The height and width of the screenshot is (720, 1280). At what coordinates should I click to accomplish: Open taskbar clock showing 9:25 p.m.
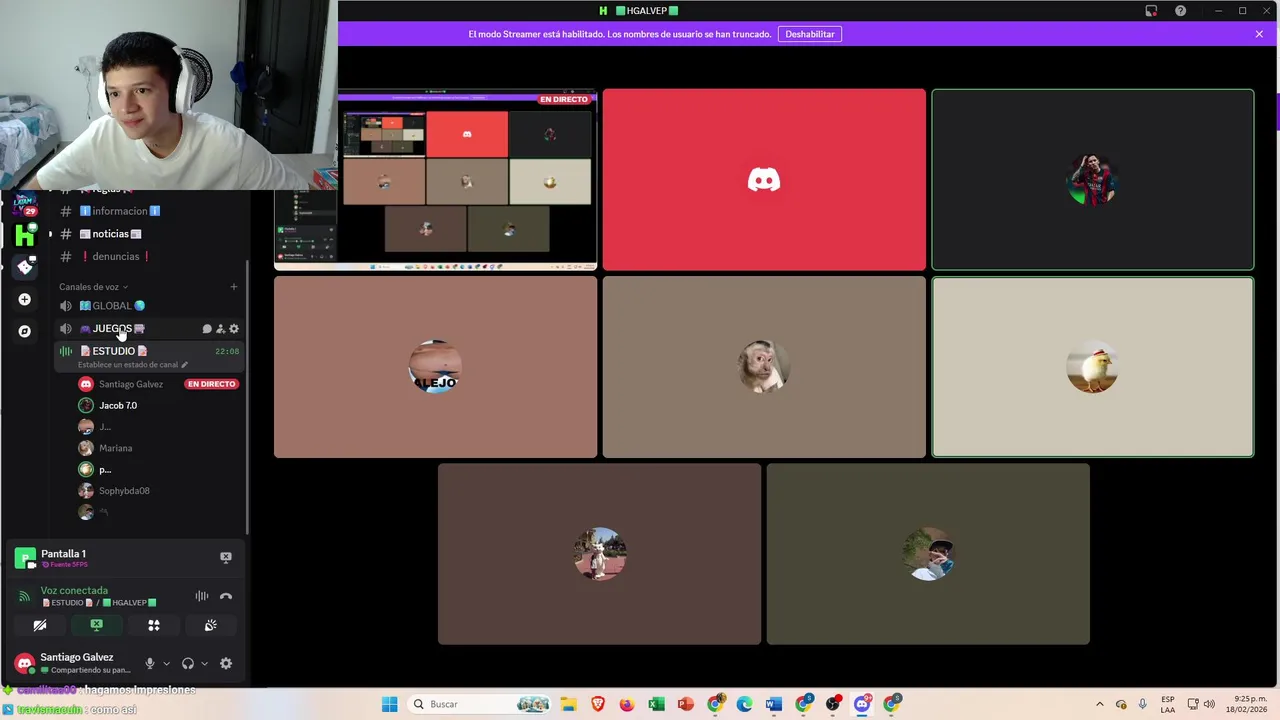click(1248, 704)
